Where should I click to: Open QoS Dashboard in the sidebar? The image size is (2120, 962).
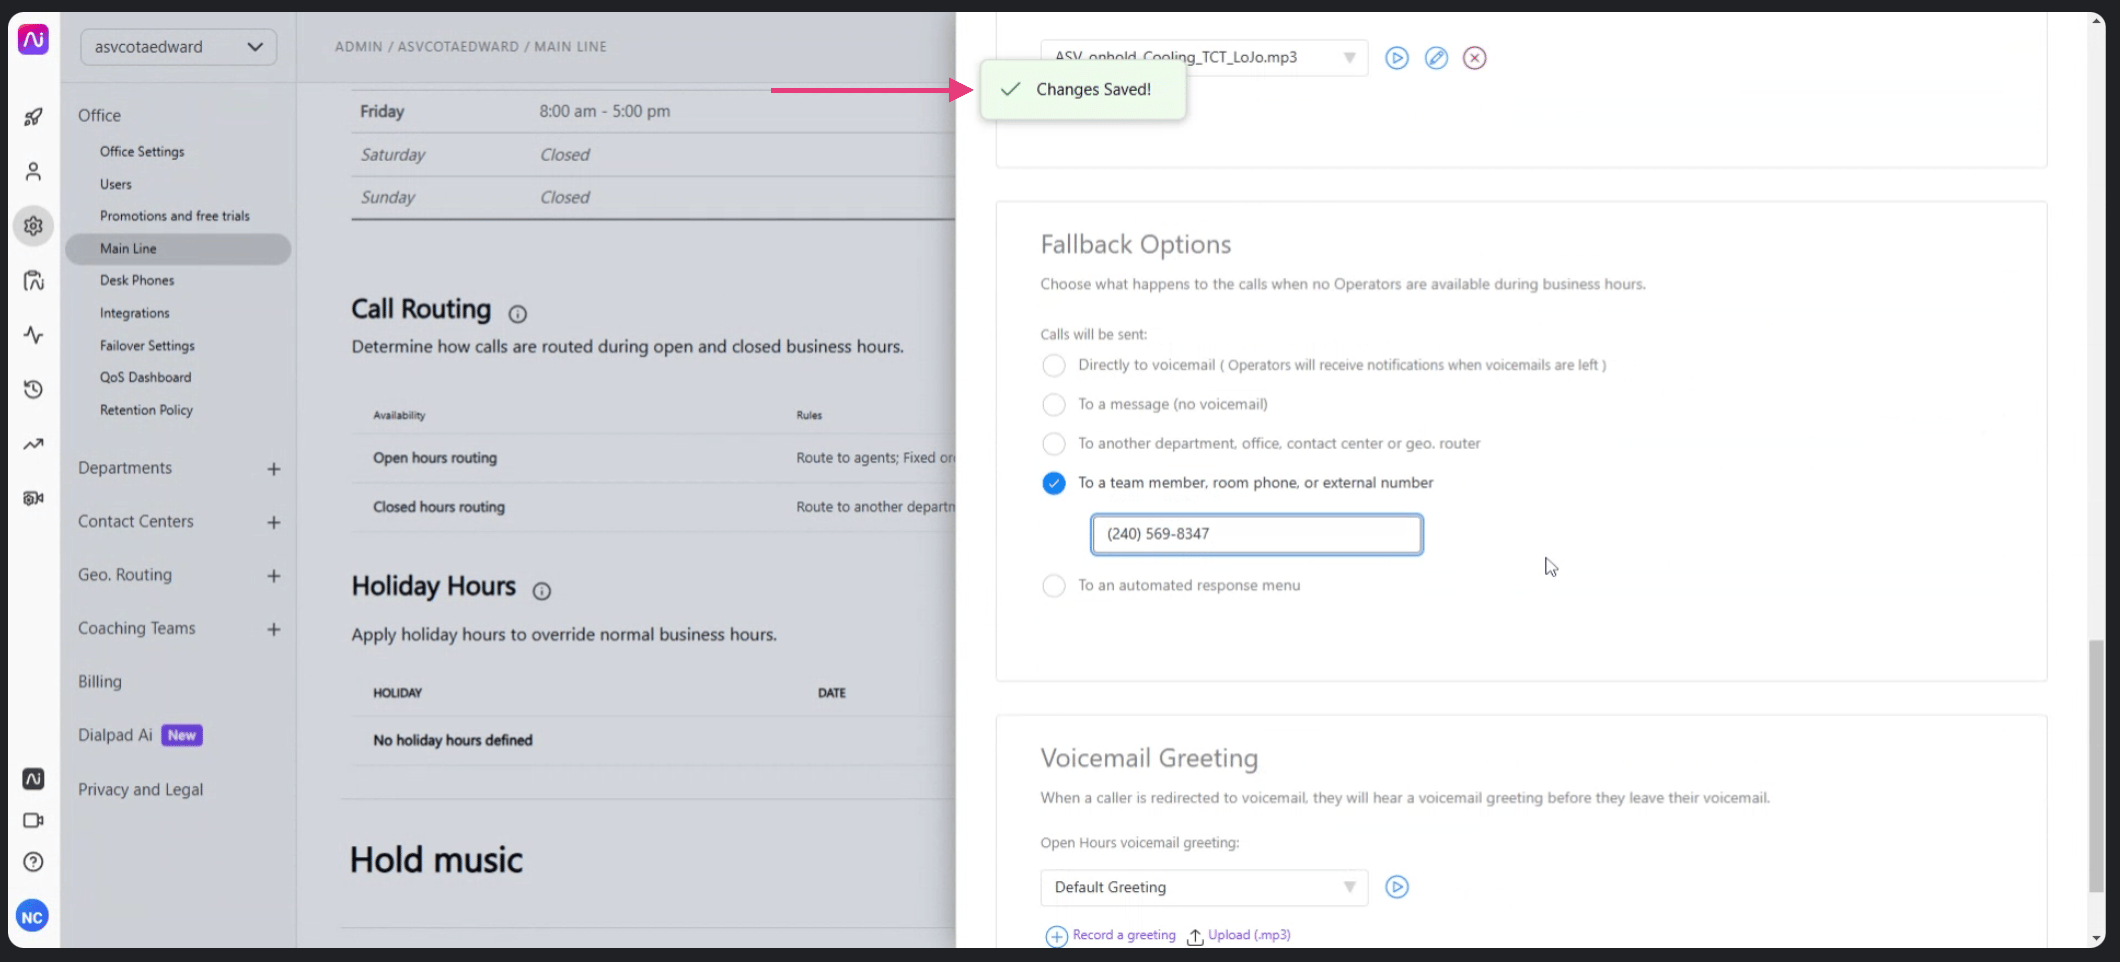tap(145, 377)
